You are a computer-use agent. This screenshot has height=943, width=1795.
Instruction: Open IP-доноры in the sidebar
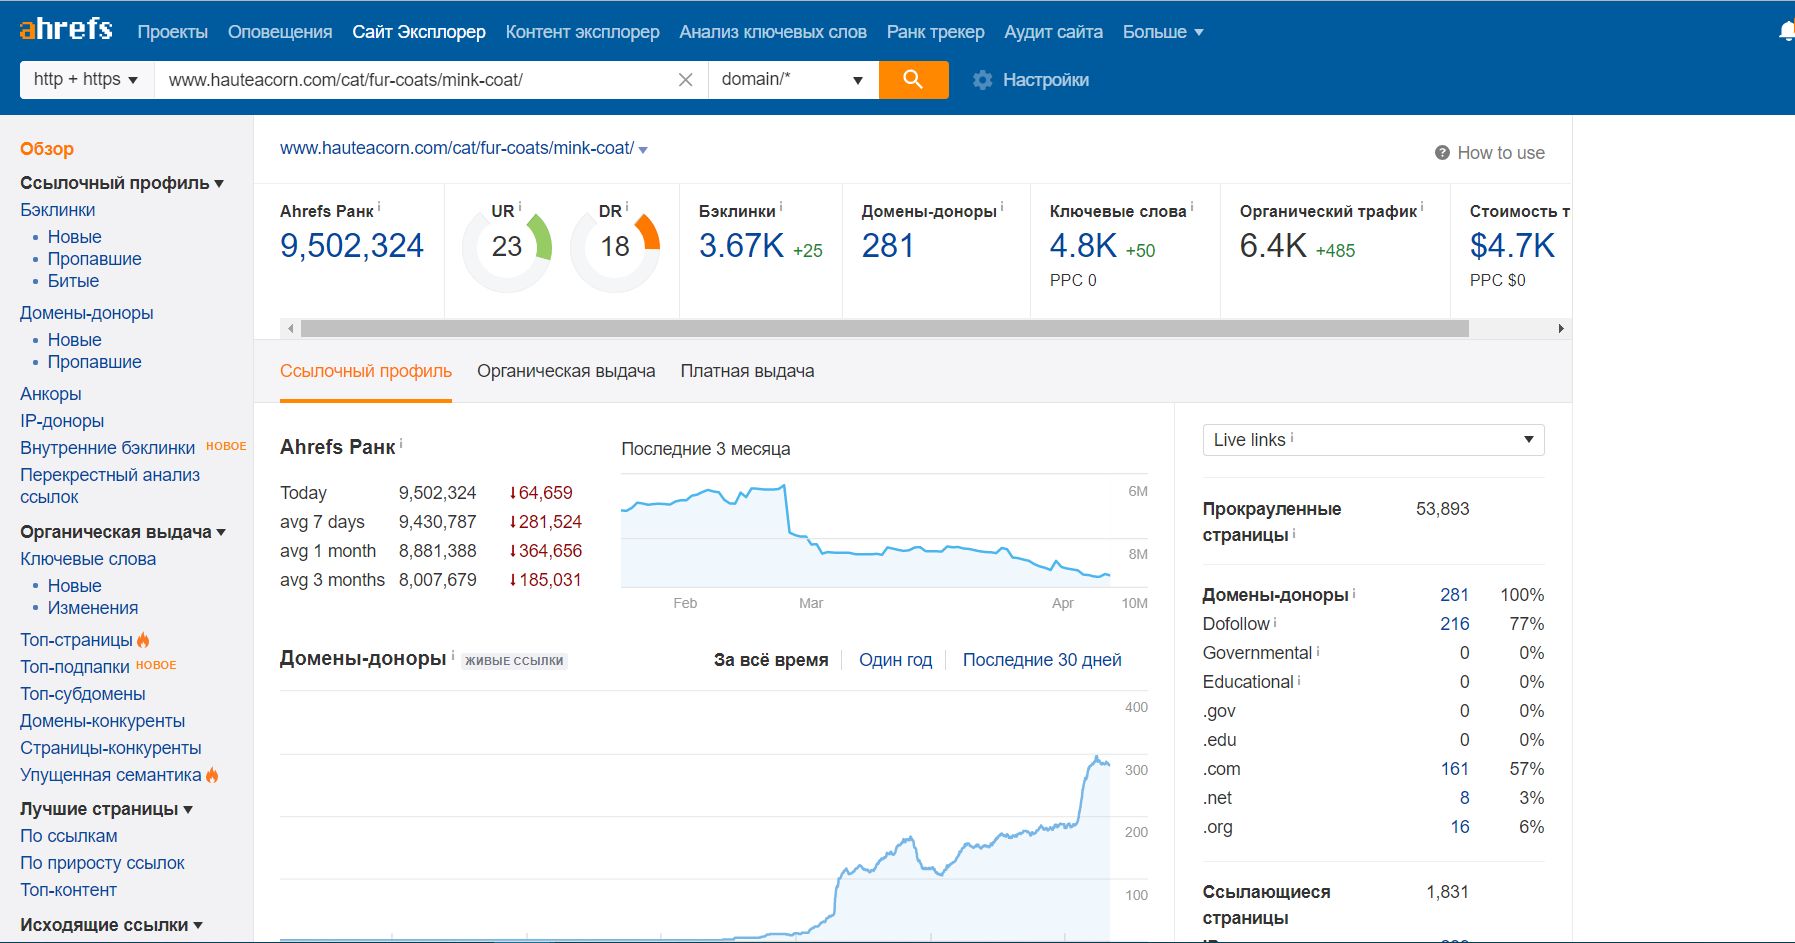coord(62,421)
